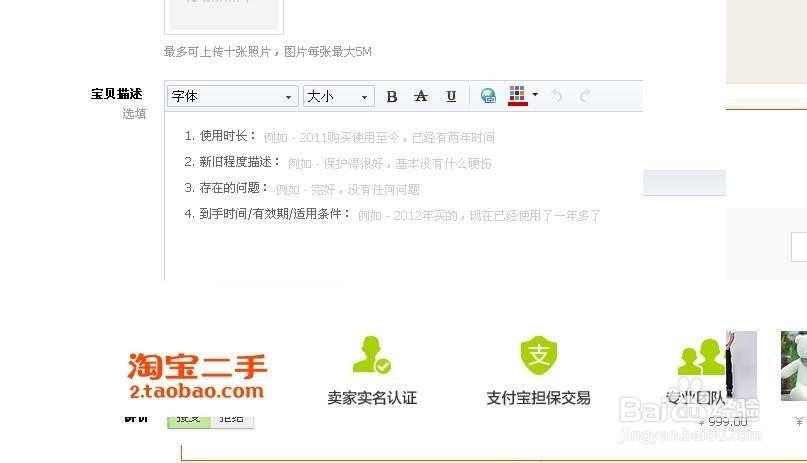Click the 淘宝二手 2.taobao.com logo
Image resolution: width=807 pixels, height=463 pixels.
[x=197, y=376]
